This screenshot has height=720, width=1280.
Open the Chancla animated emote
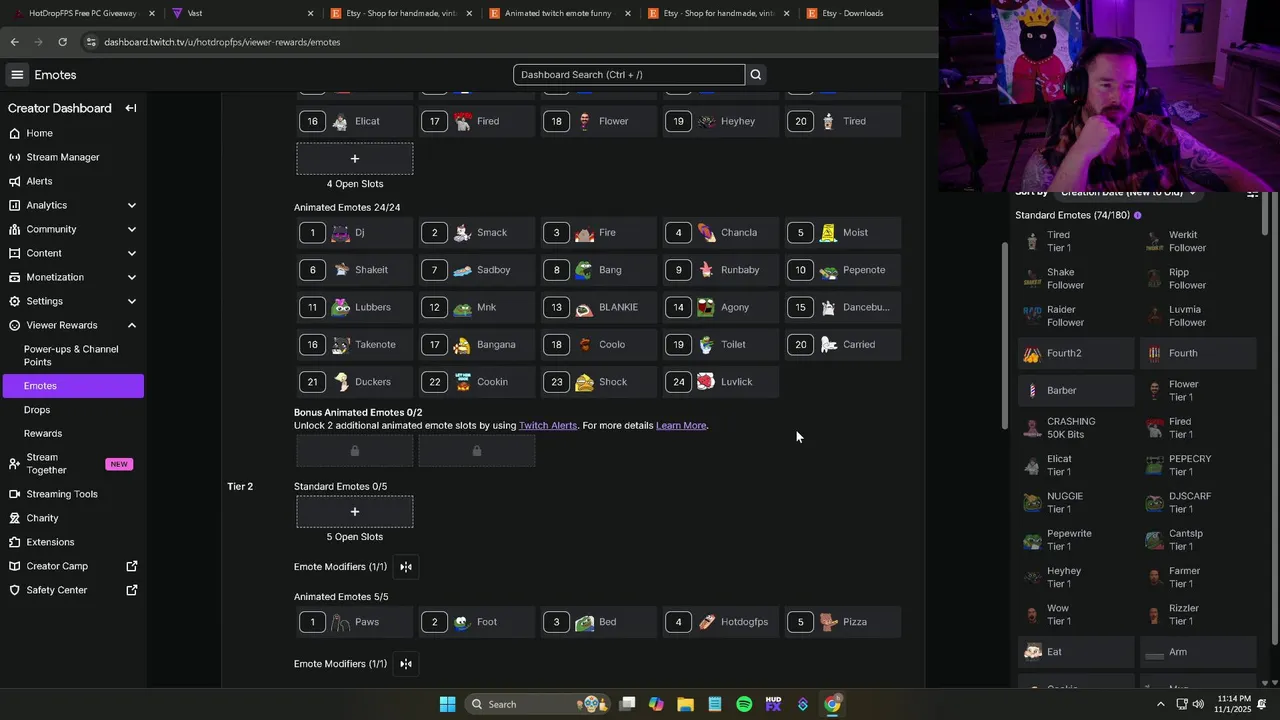click(x=721, y=233)
